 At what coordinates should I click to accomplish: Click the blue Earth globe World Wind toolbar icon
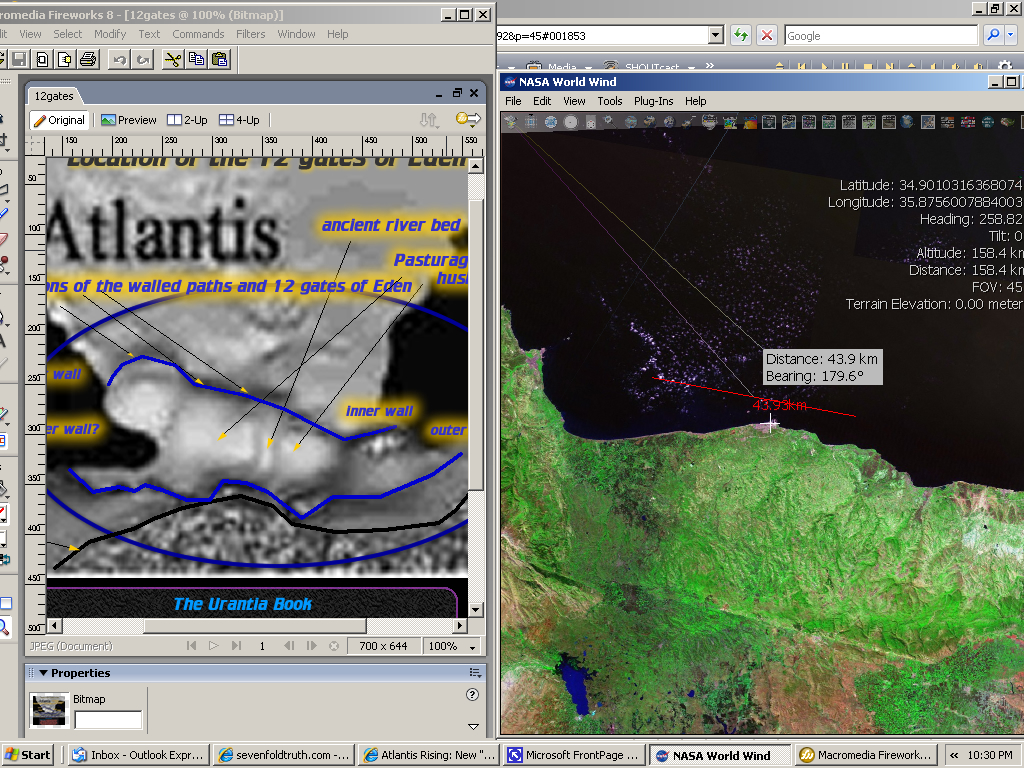907,121
